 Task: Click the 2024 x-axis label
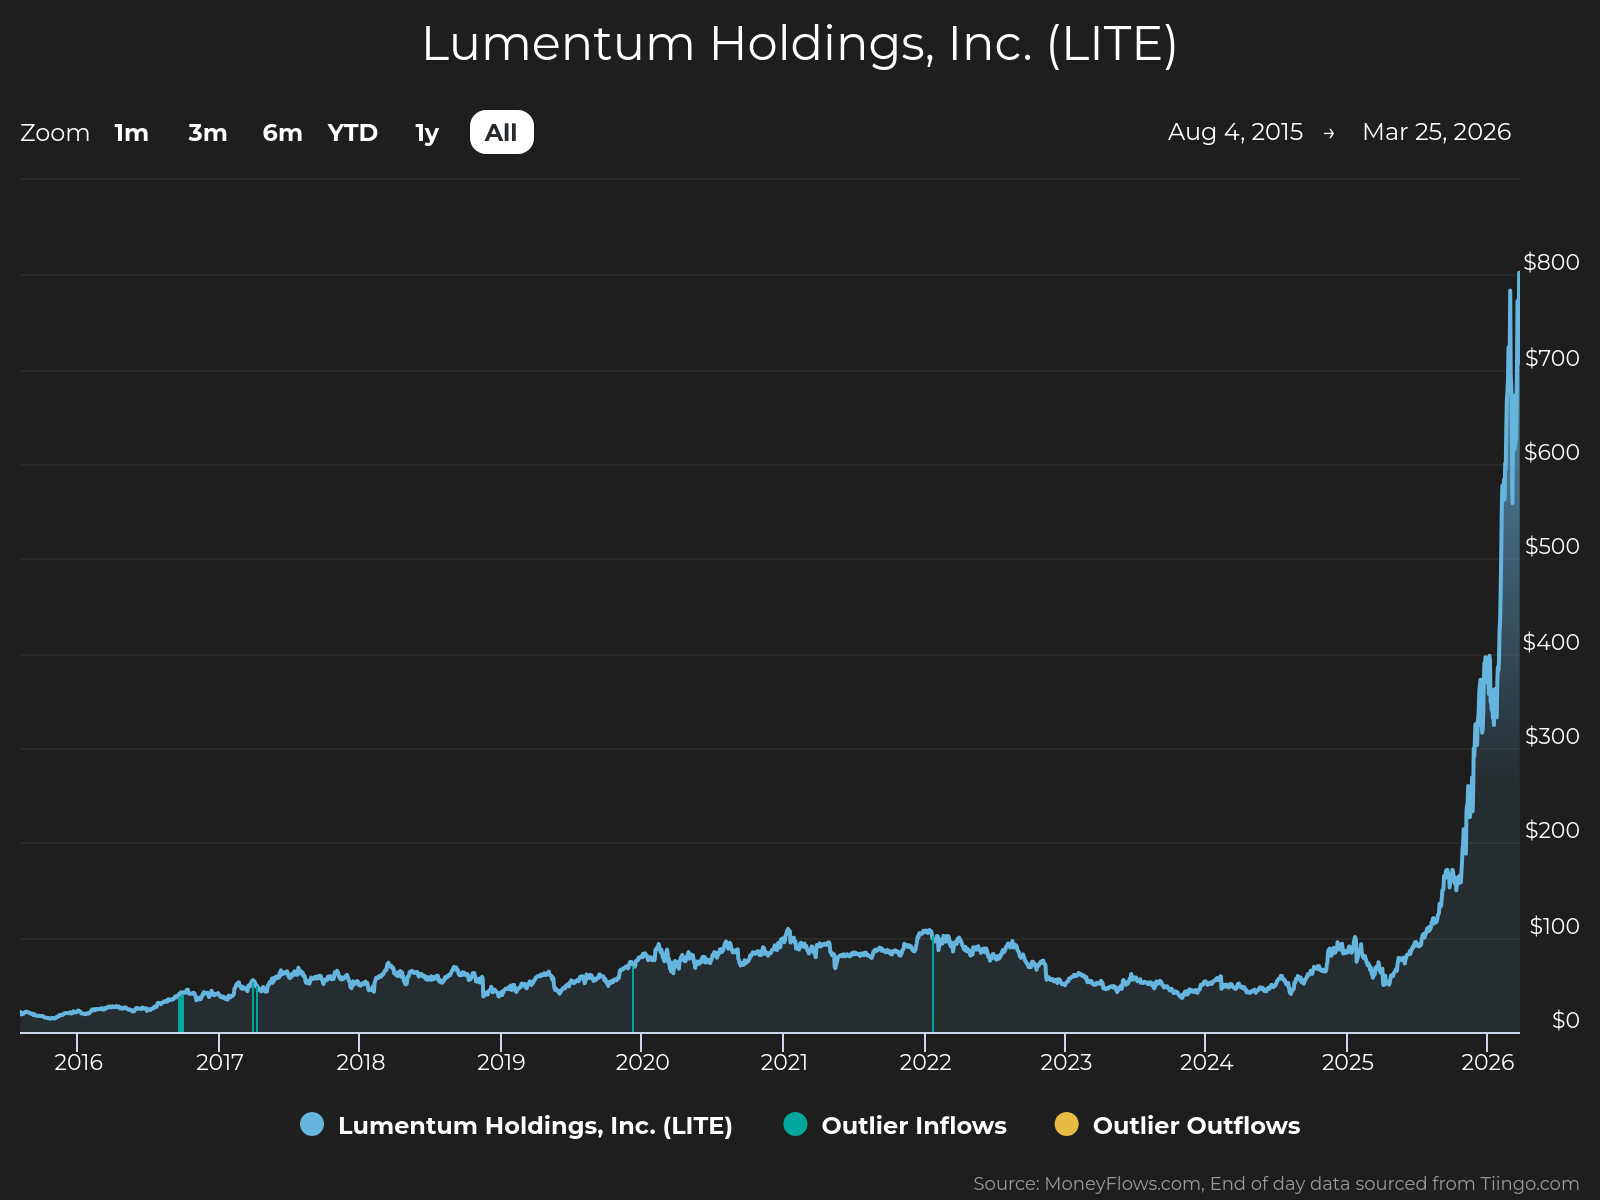[x=1206, y=1062]
